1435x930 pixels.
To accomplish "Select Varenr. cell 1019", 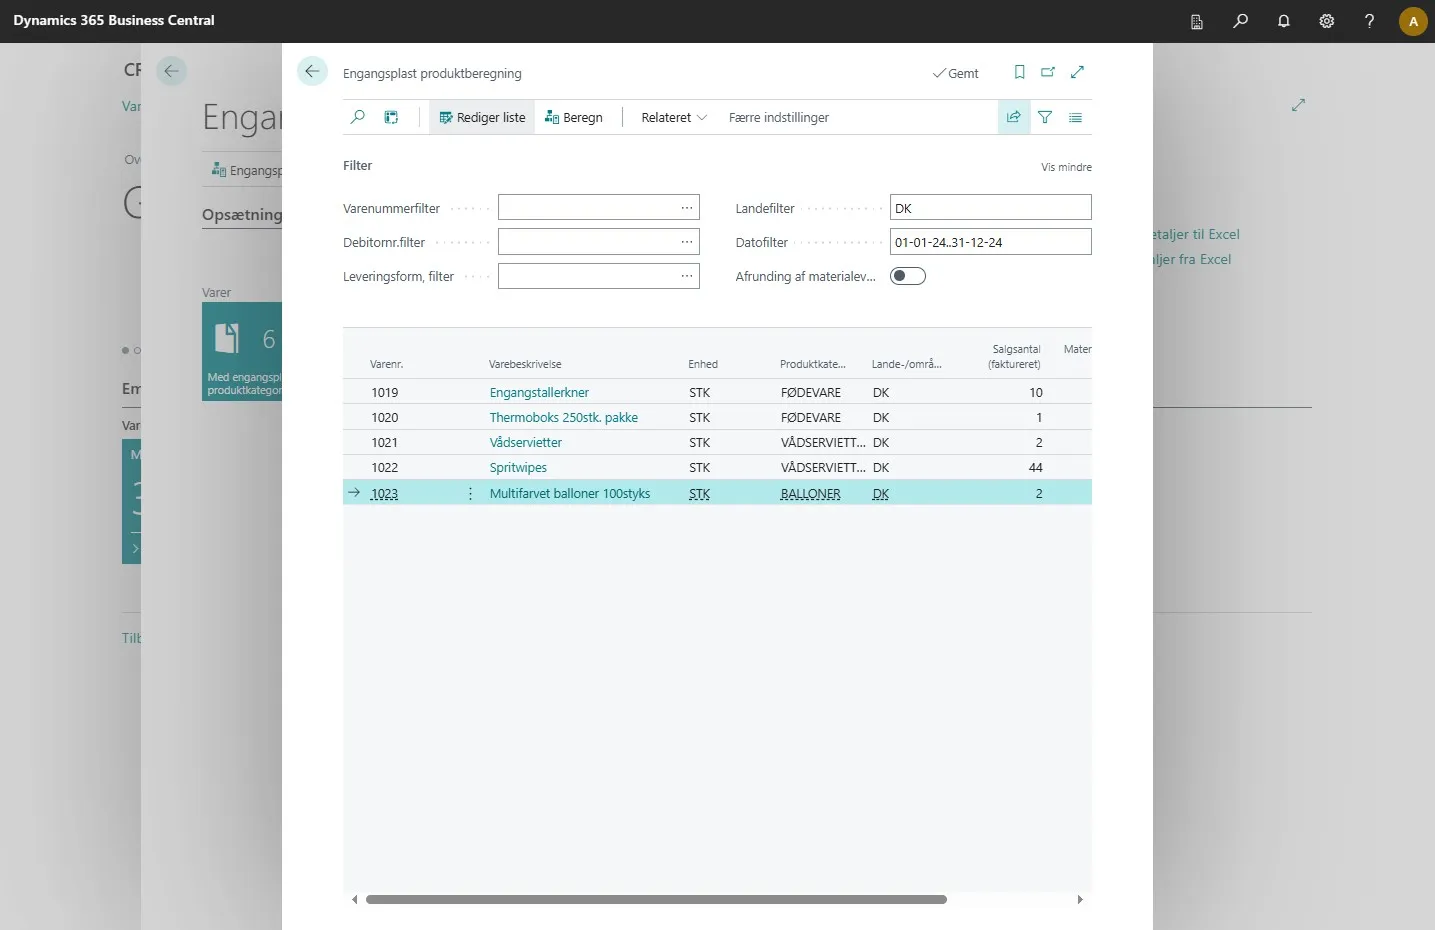I will tap(385, 392).
